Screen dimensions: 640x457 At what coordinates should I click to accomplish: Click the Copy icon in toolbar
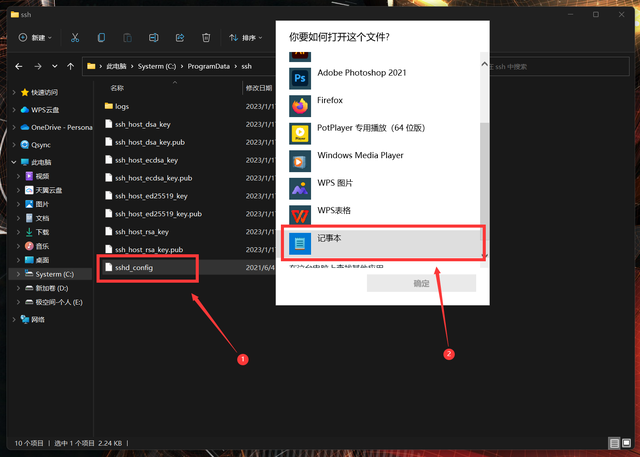point(101,38)
